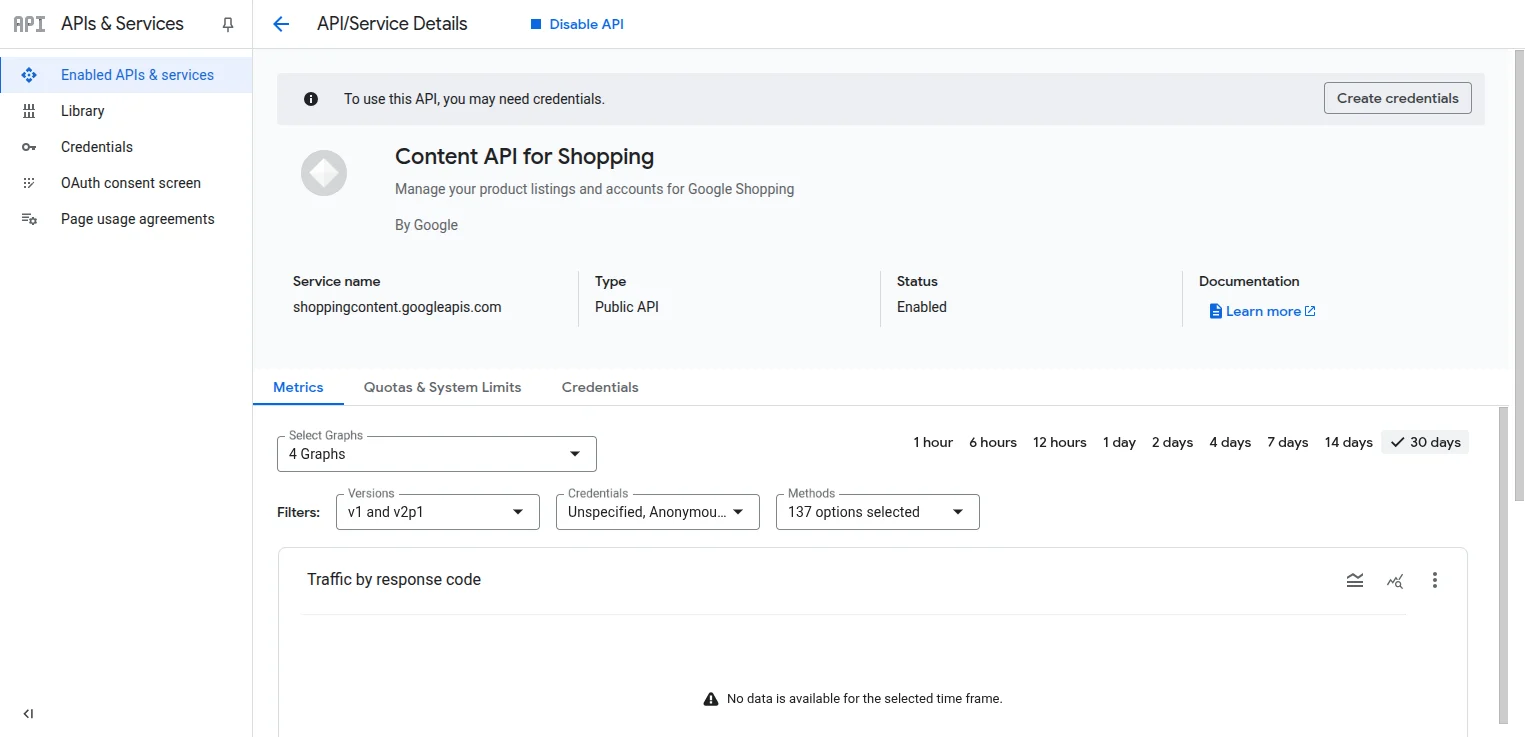Enable the 14 days time range
Image resolution: width=1525 pixels, height=737 pixels.
(1348, 442)
